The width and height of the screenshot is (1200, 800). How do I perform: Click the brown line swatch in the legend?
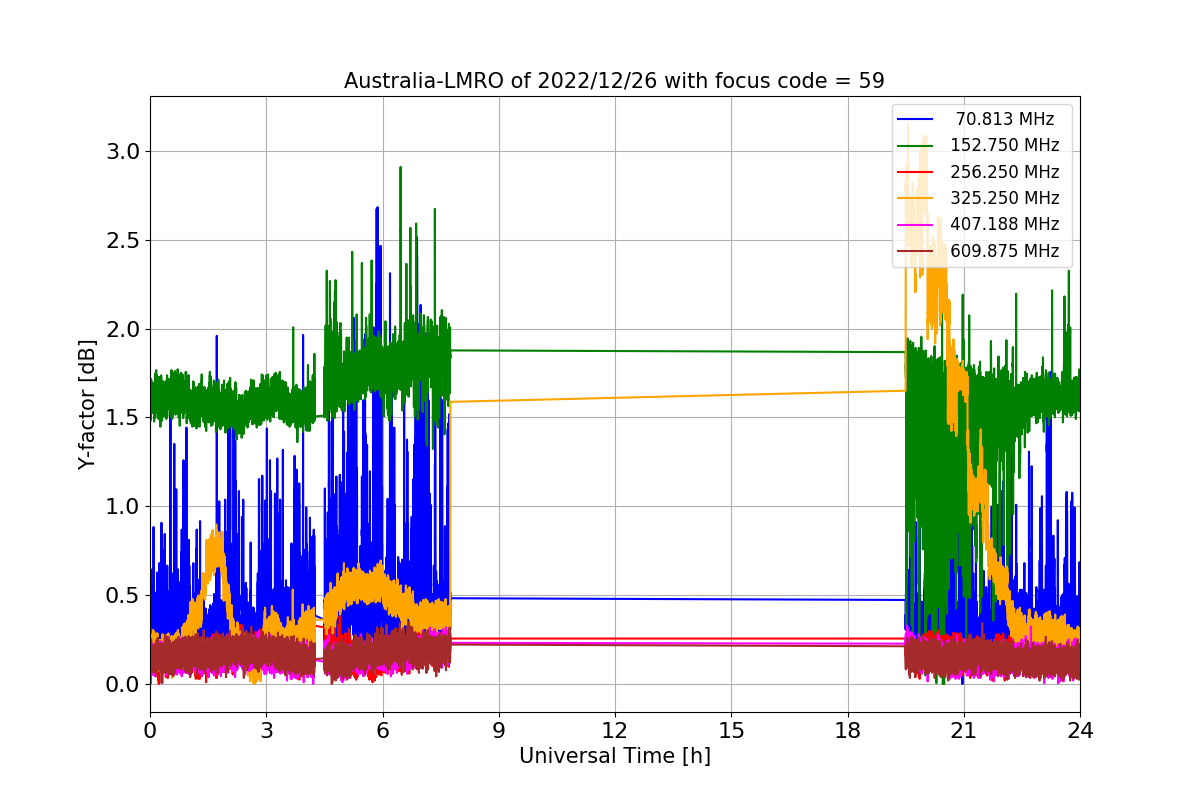click(x=915, y=251)
